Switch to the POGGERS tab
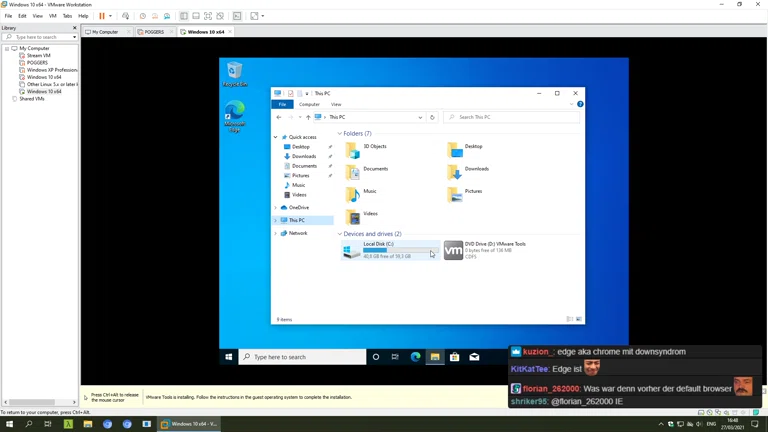768x432 pixels. pyautogui.click(x=153, y=32)
